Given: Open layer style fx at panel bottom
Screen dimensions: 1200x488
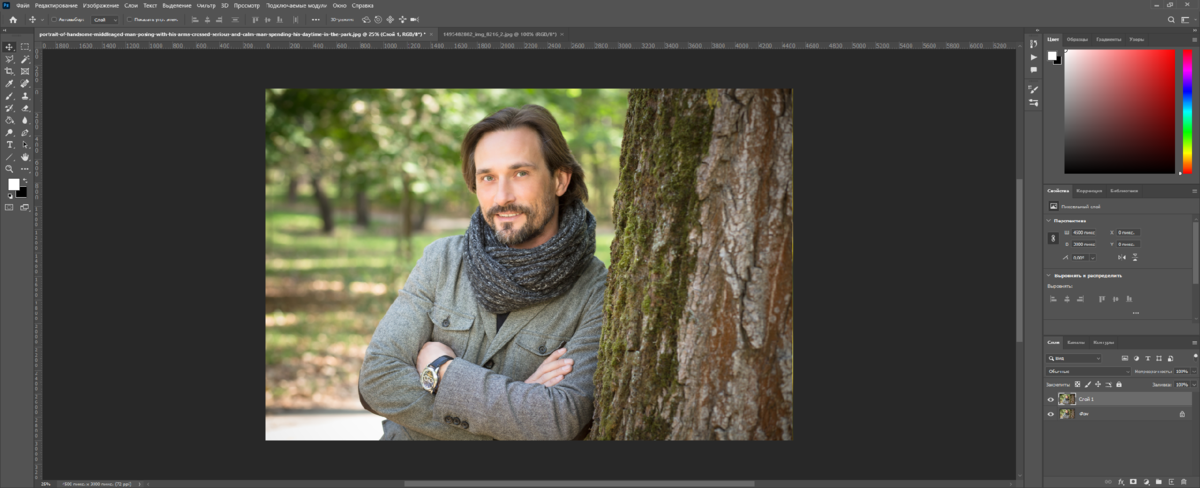Looking at the screenshot, I should [x=1121, y=482].
